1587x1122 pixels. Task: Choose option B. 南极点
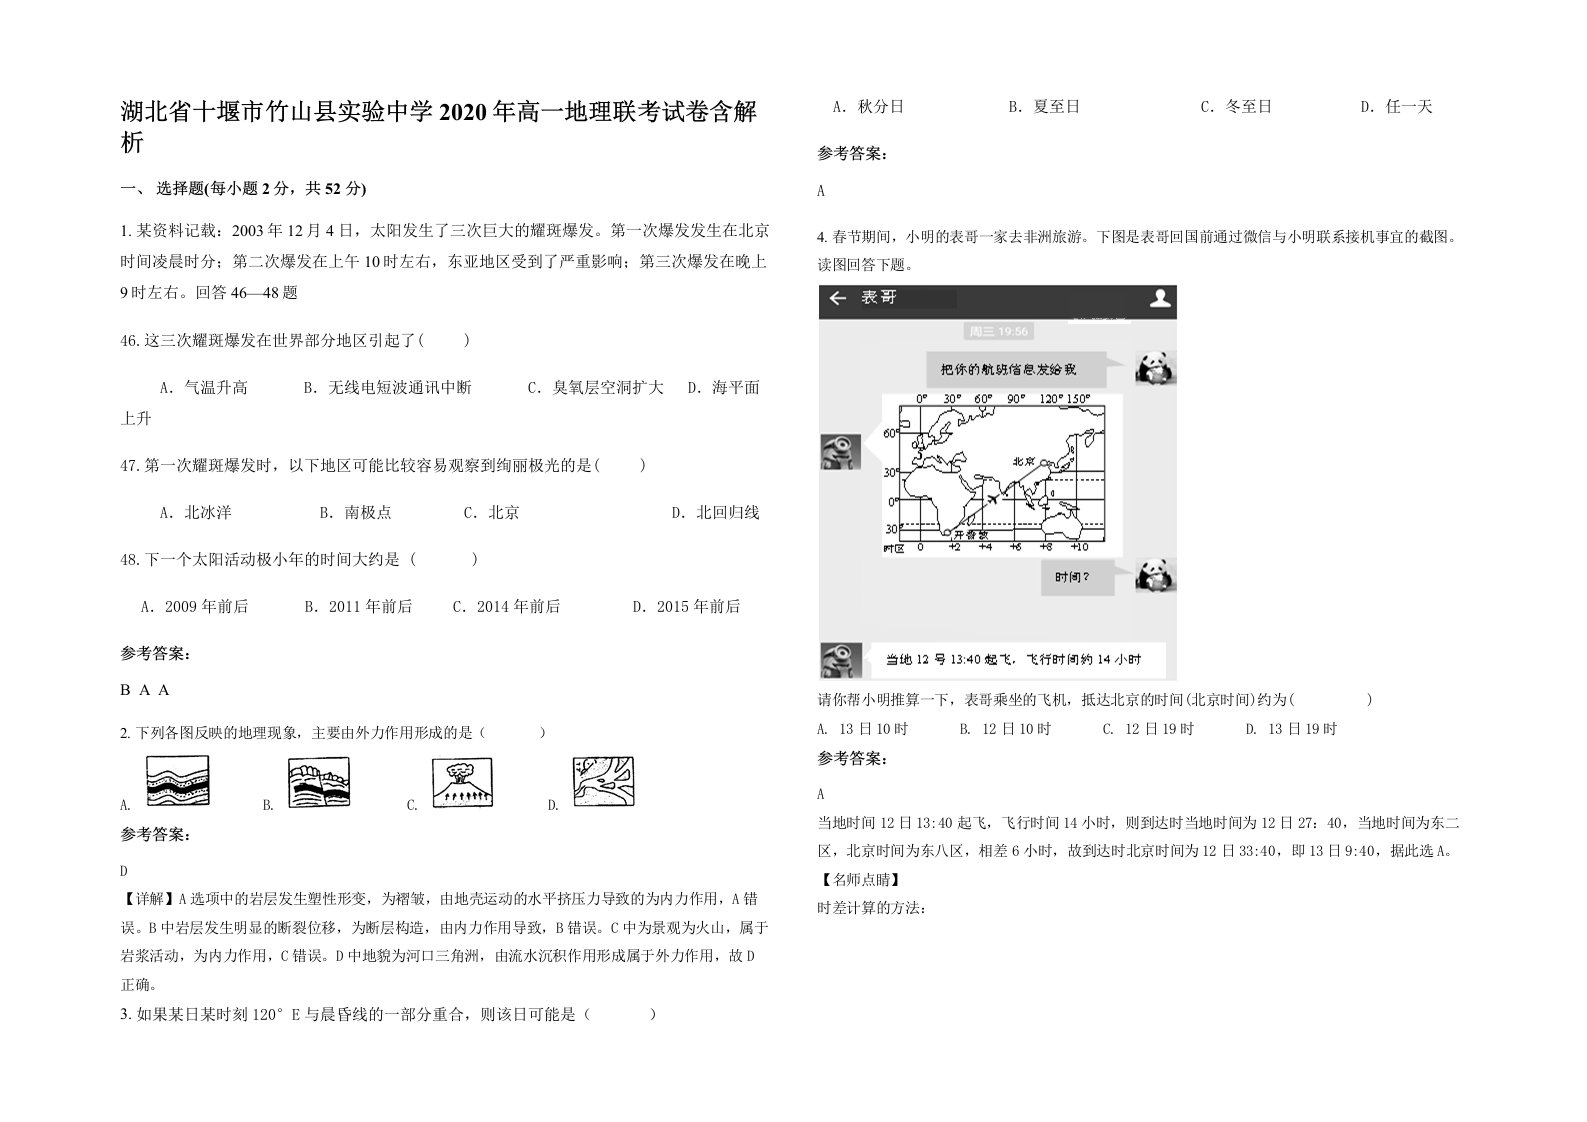coord(356,512)
